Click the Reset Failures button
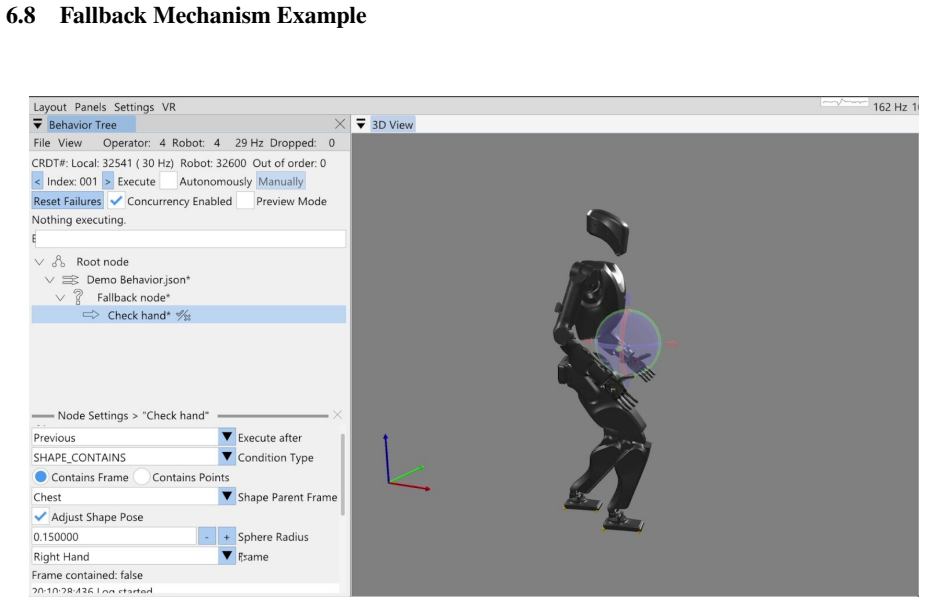925x603 pixels. [x=67, y=201]
